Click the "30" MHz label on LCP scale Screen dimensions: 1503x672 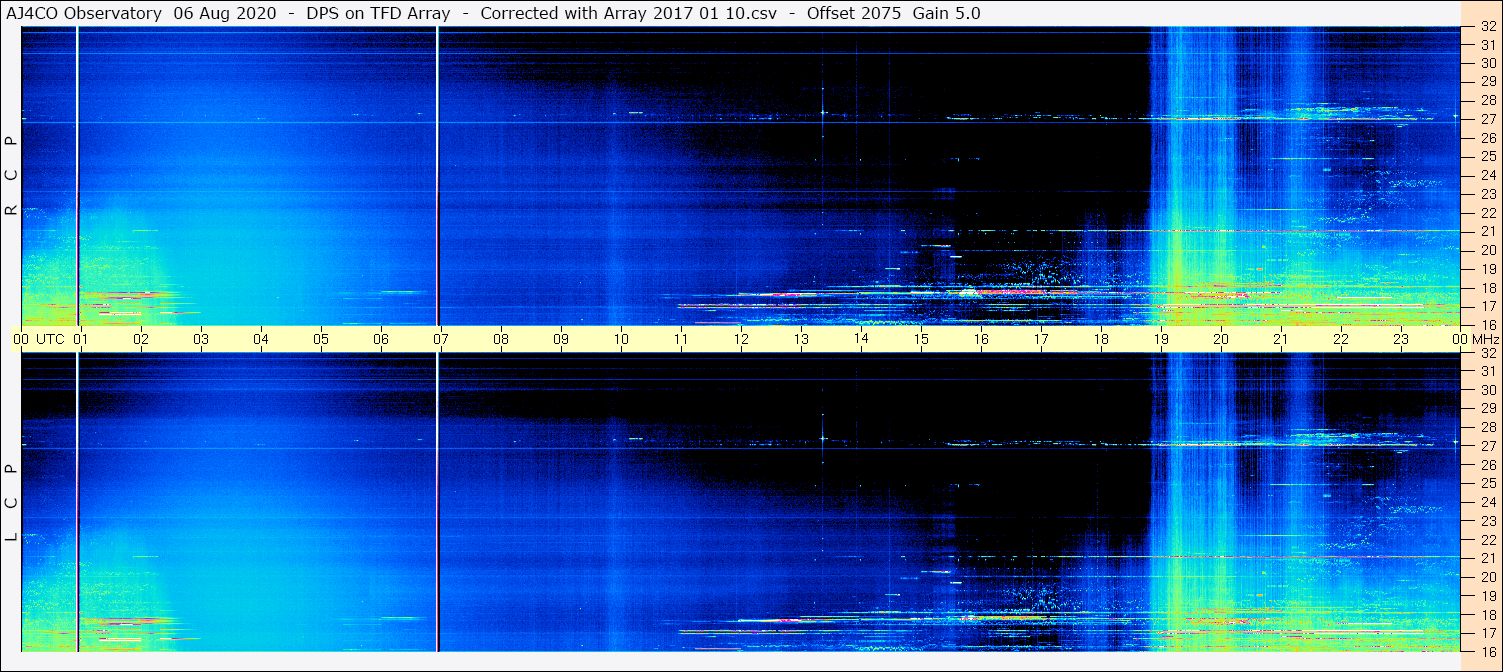pos(1487,390)
